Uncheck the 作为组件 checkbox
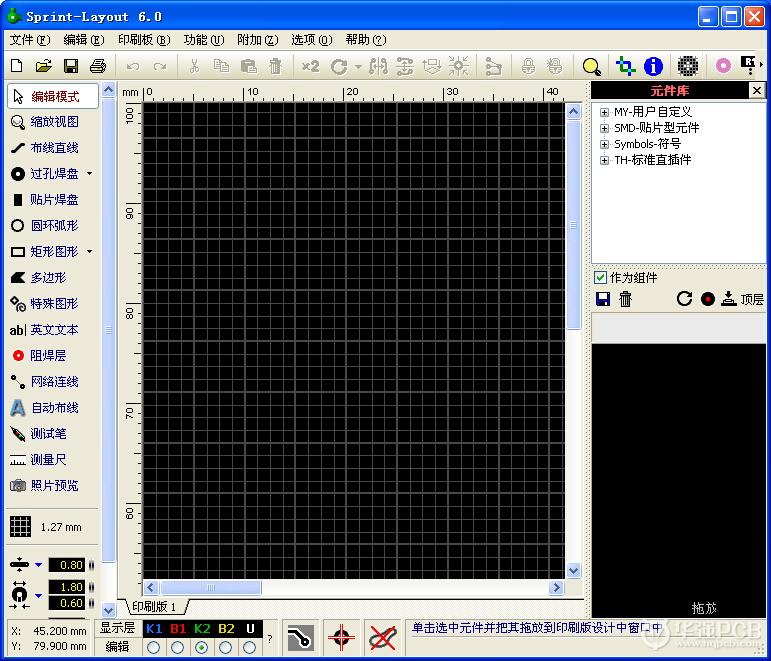 600,278
